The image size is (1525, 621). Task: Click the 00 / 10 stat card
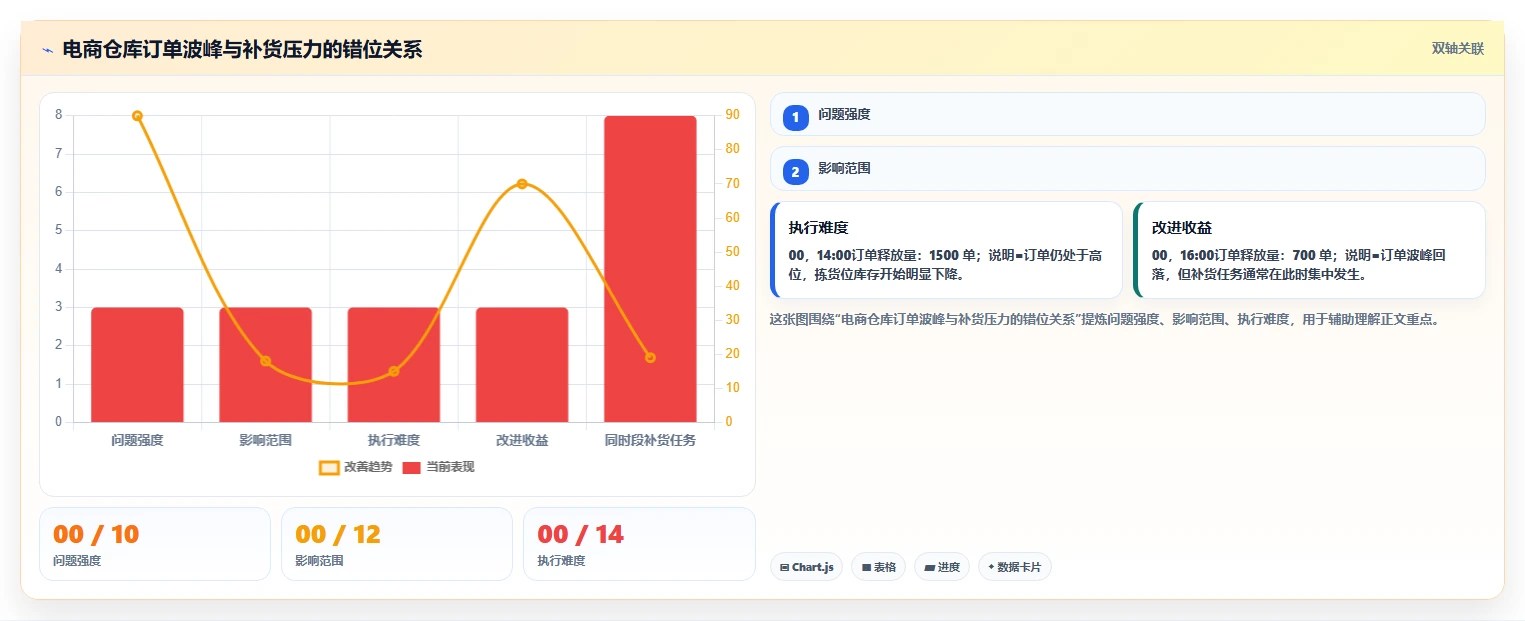click(x=155, y=544)
